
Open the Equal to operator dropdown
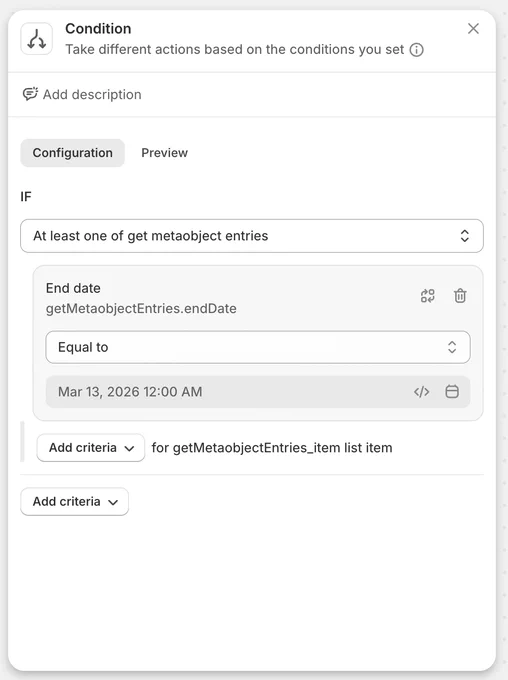[258, 347]
